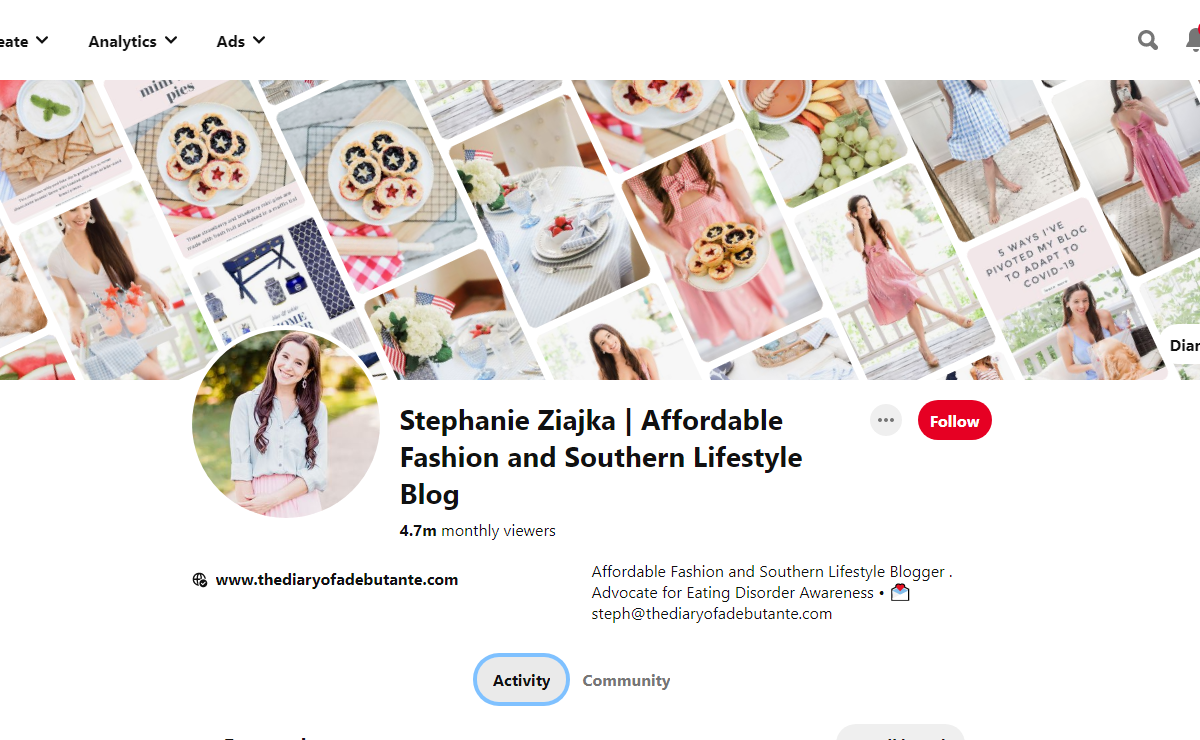The width and height of the screenshot is (1200, 740).
Task: Click the globe icon beside the website
Action: click(200, 580)
